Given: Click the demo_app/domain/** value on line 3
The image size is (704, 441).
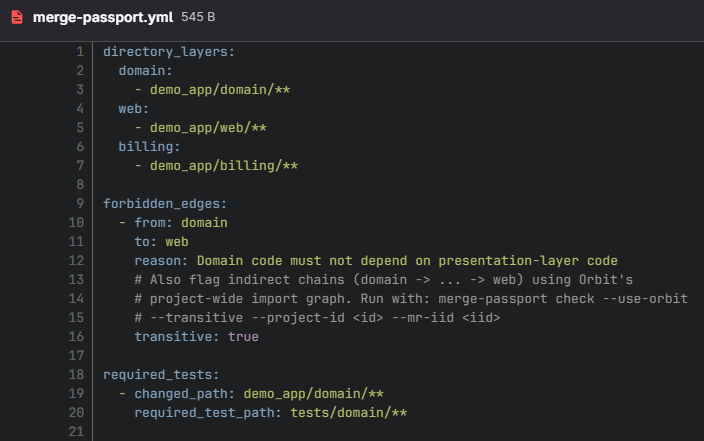Looking at the screenshot, I should tap(220, 90).
